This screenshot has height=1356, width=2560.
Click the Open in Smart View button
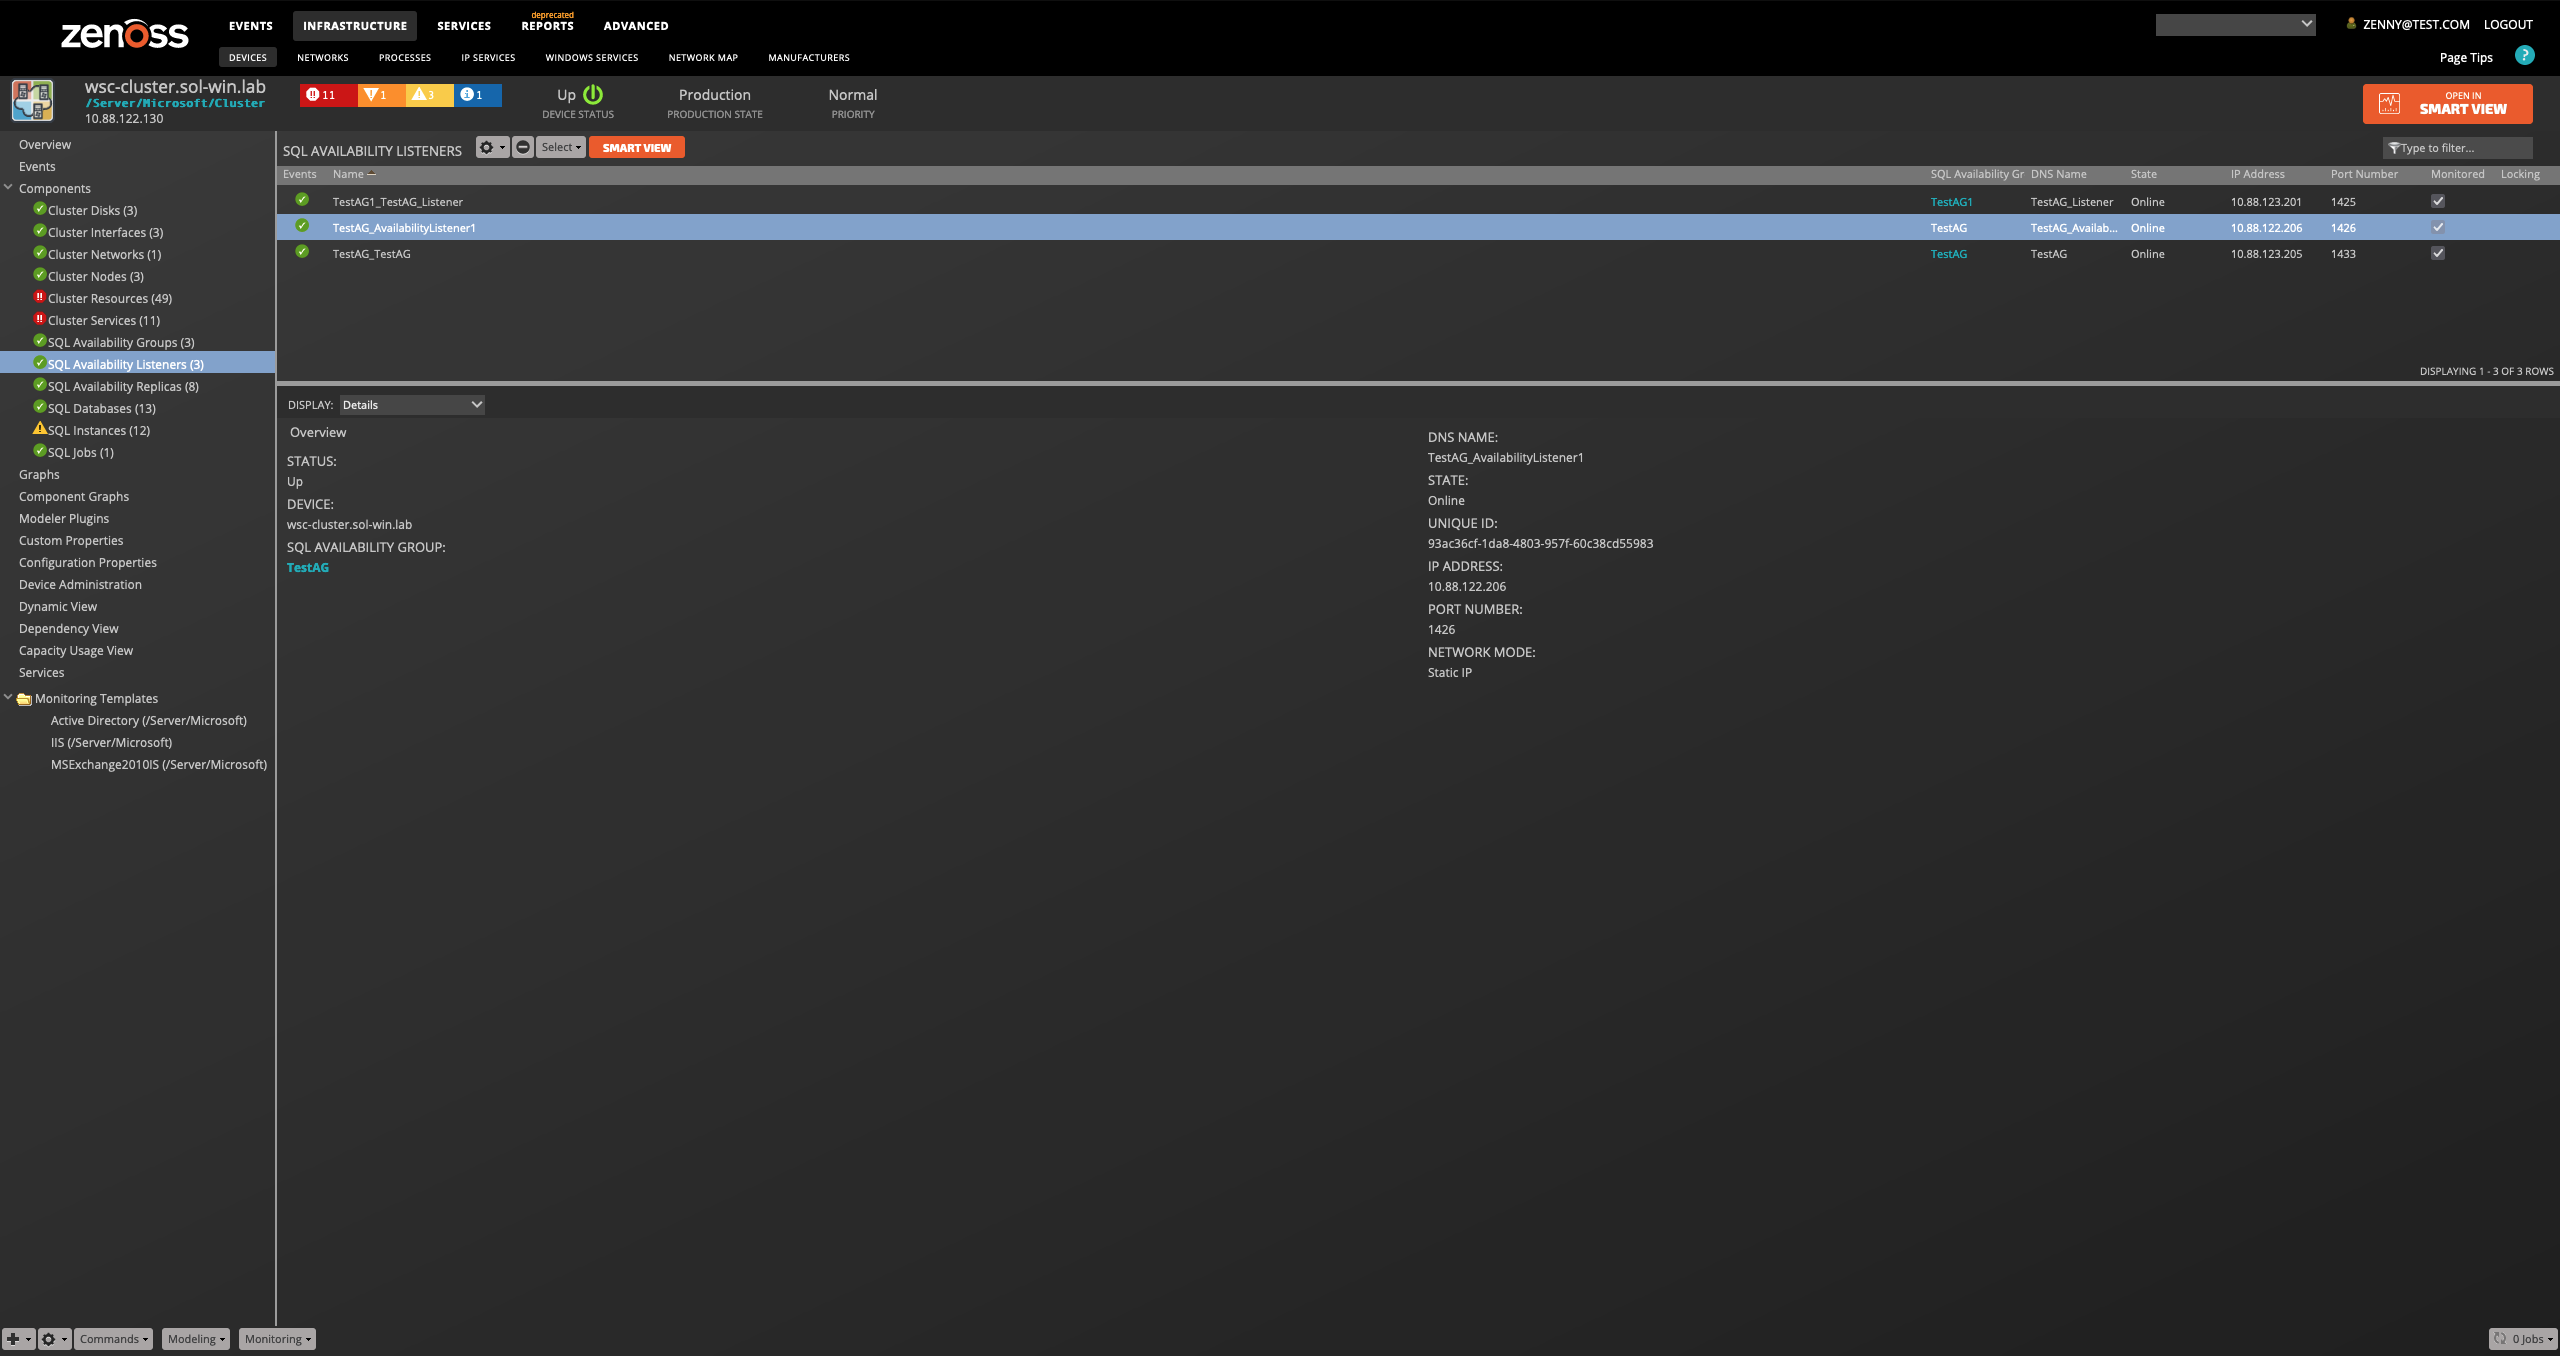point(2447,103)
